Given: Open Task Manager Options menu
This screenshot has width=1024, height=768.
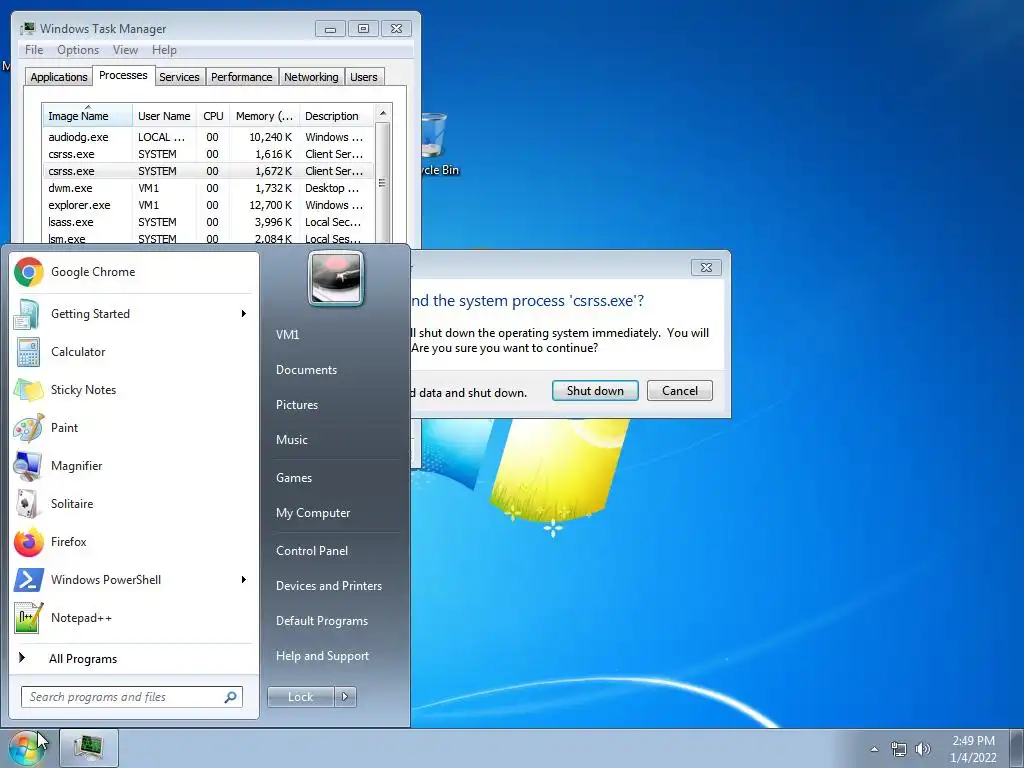Looking at the screenshot, I should pos(78,50).
